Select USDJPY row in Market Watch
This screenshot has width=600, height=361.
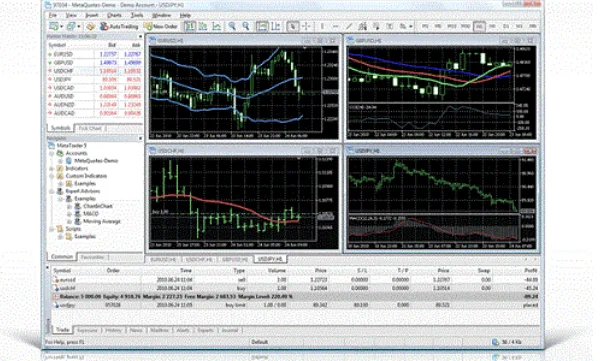[94, 80]
